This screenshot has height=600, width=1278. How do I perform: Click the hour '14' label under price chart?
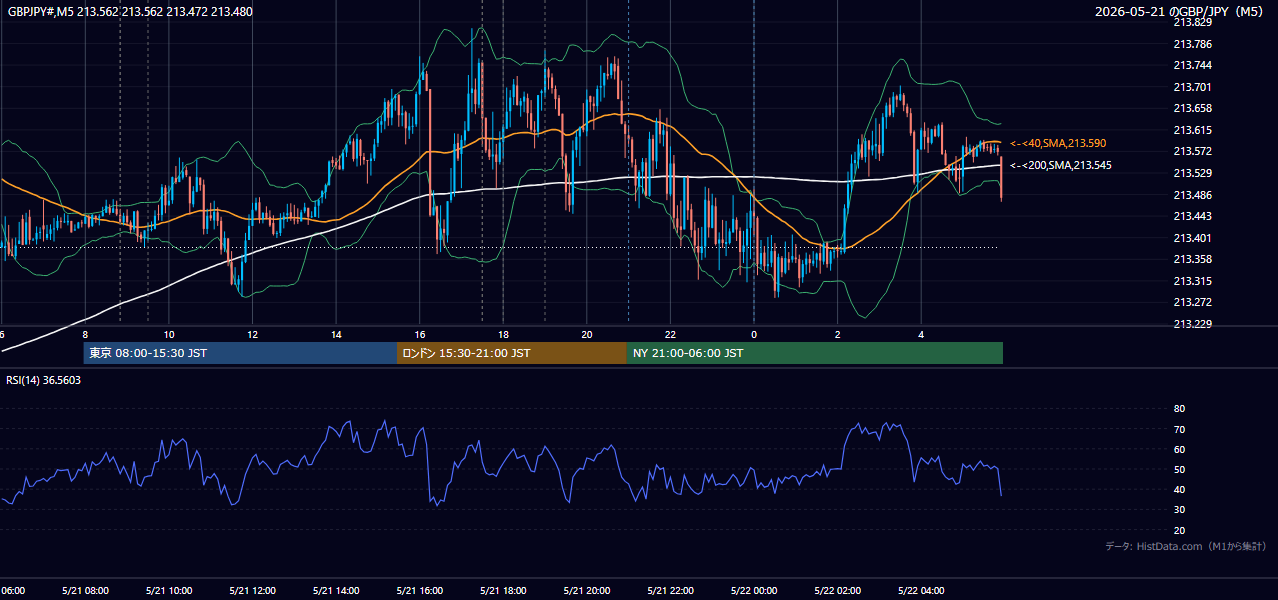click(336, 334)
